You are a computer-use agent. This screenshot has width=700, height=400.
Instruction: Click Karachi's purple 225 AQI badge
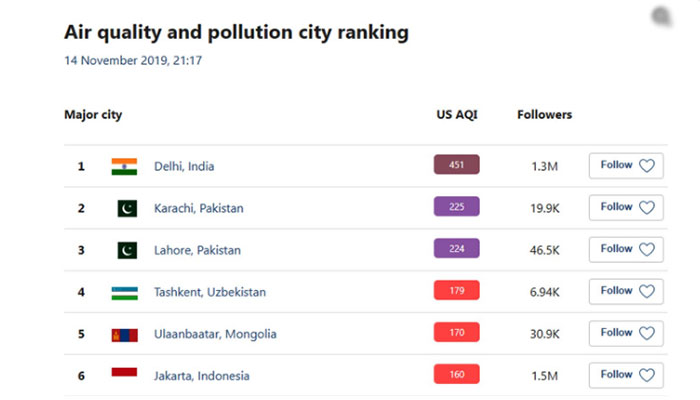pyautogui.click(x=457, y=208)
